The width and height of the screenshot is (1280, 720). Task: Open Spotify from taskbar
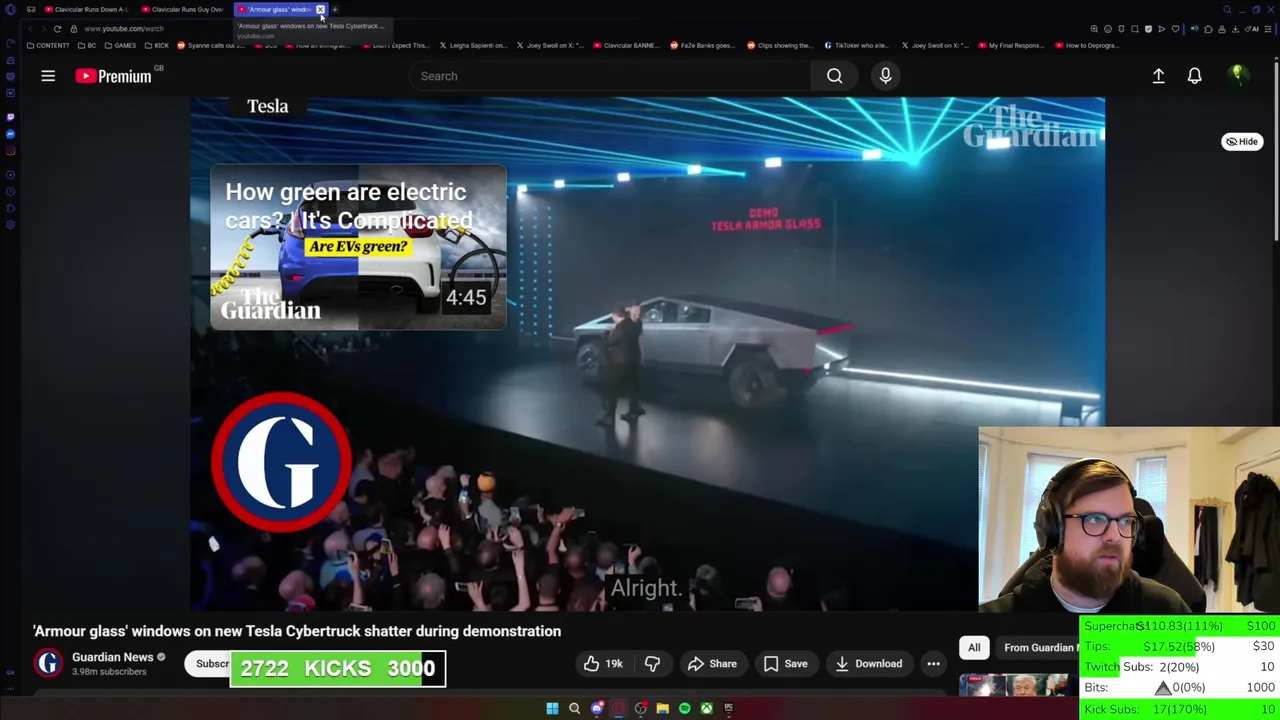point(684,709)
